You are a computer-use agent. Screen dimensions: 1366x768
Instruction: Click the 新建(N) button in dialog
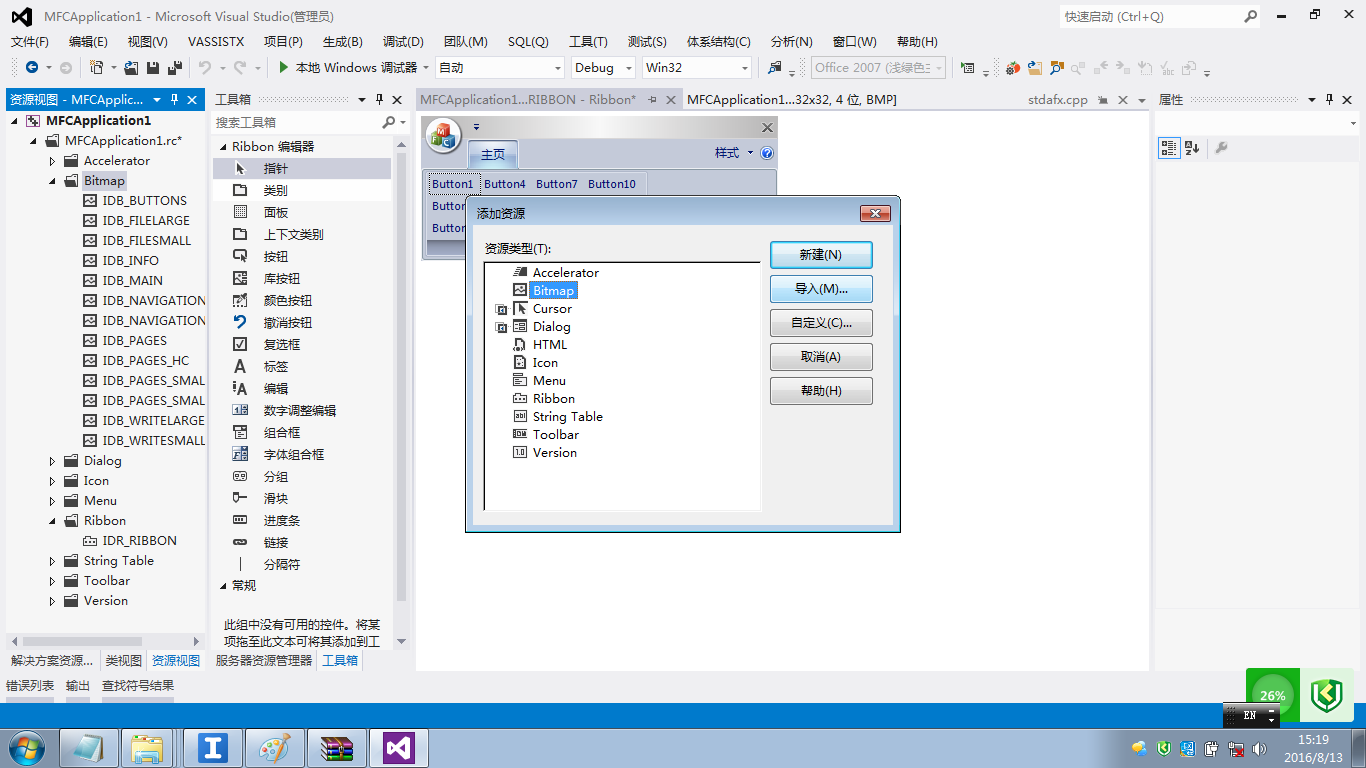pos(820,255)
